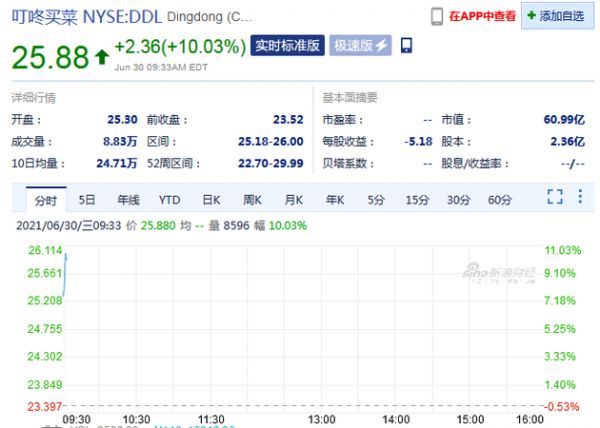Select the 60分 chart tab

tap(499, 200)
